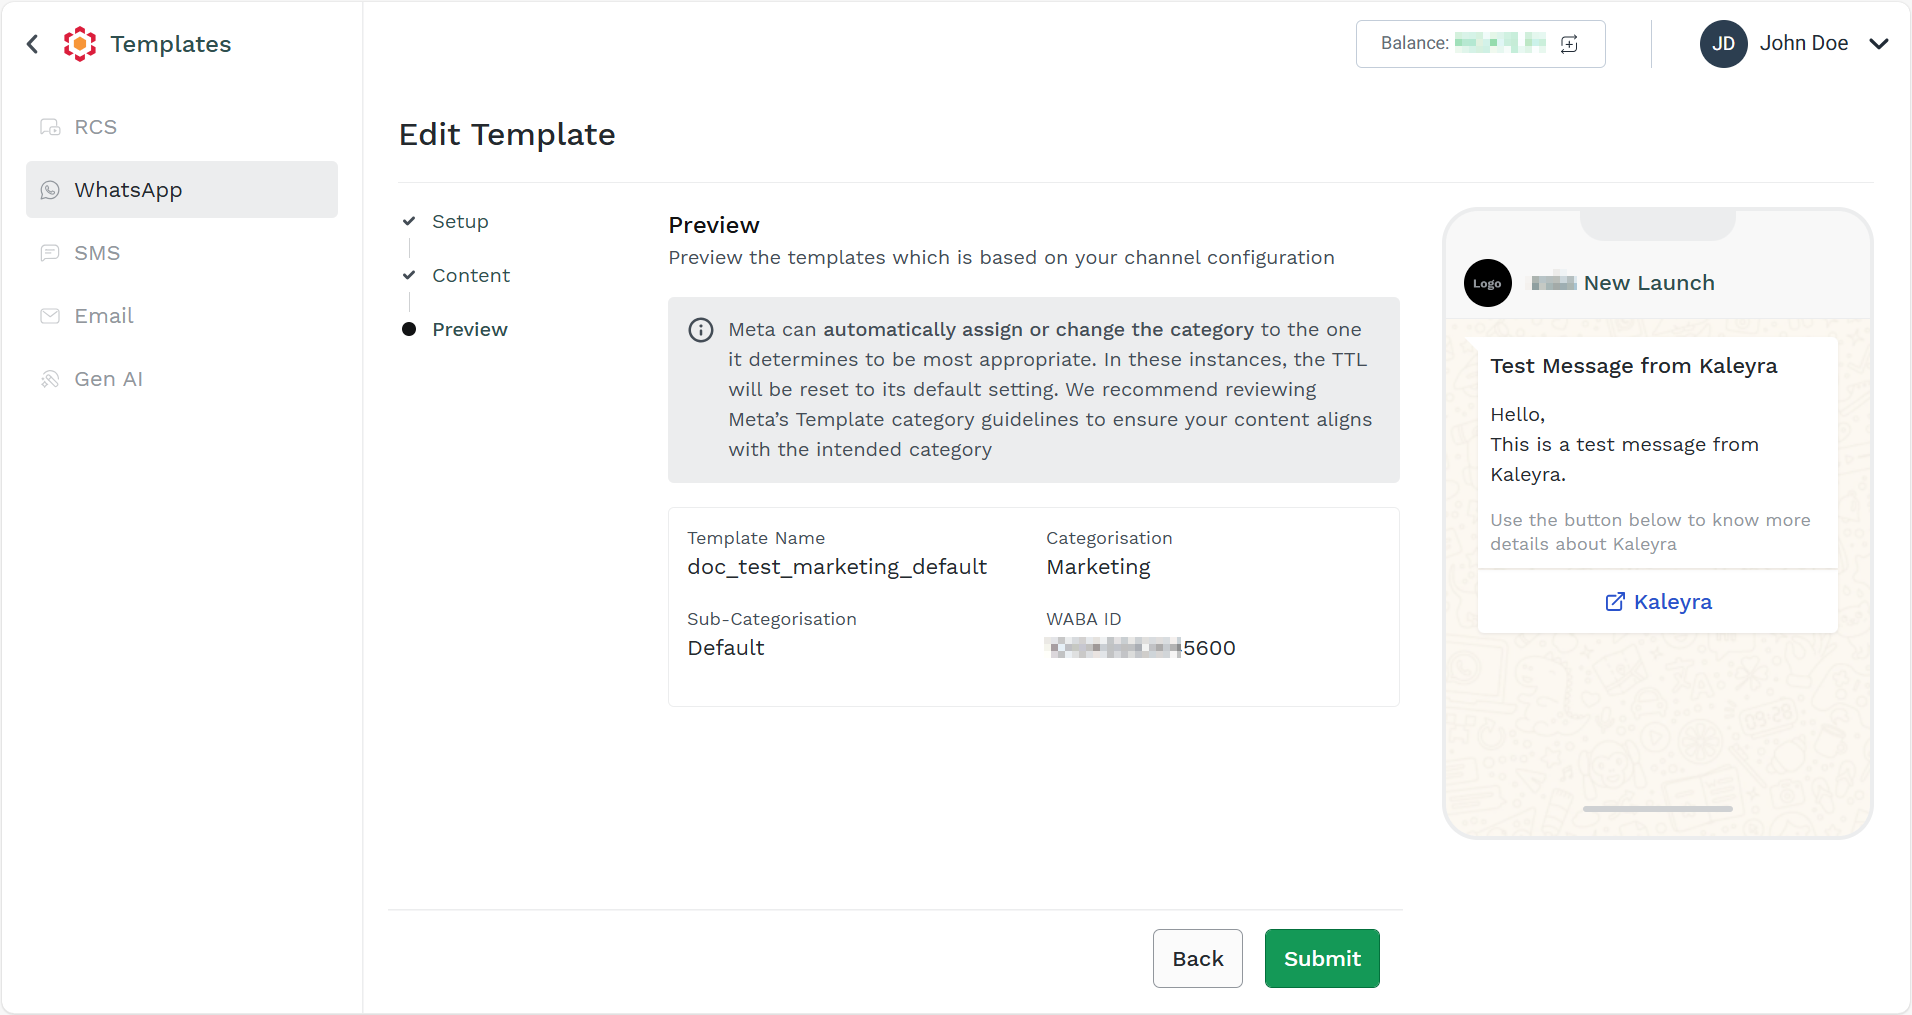
Task: Click the info icon in Meta notice
Action: tap(701, 330)
